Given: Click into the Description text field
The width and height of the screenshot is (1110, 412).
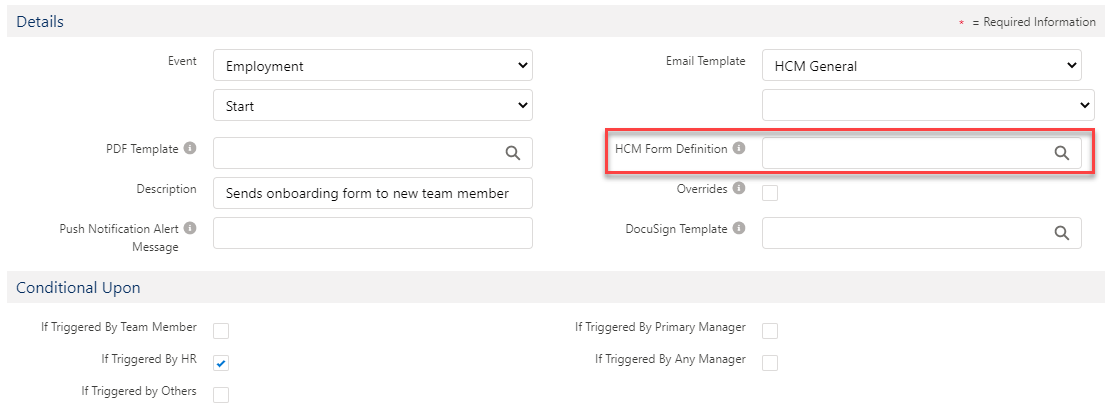Looking at the screenshot, I should tap(372, 193).
